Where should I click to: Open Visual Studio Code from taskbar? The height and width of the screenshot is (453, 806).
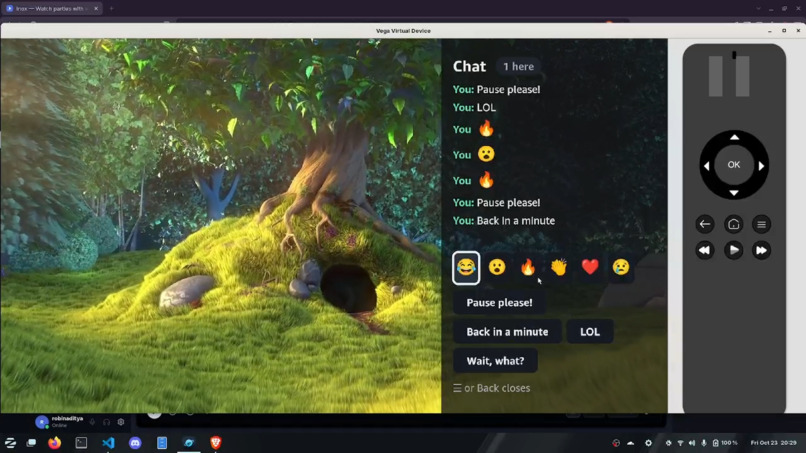(108, 443)
